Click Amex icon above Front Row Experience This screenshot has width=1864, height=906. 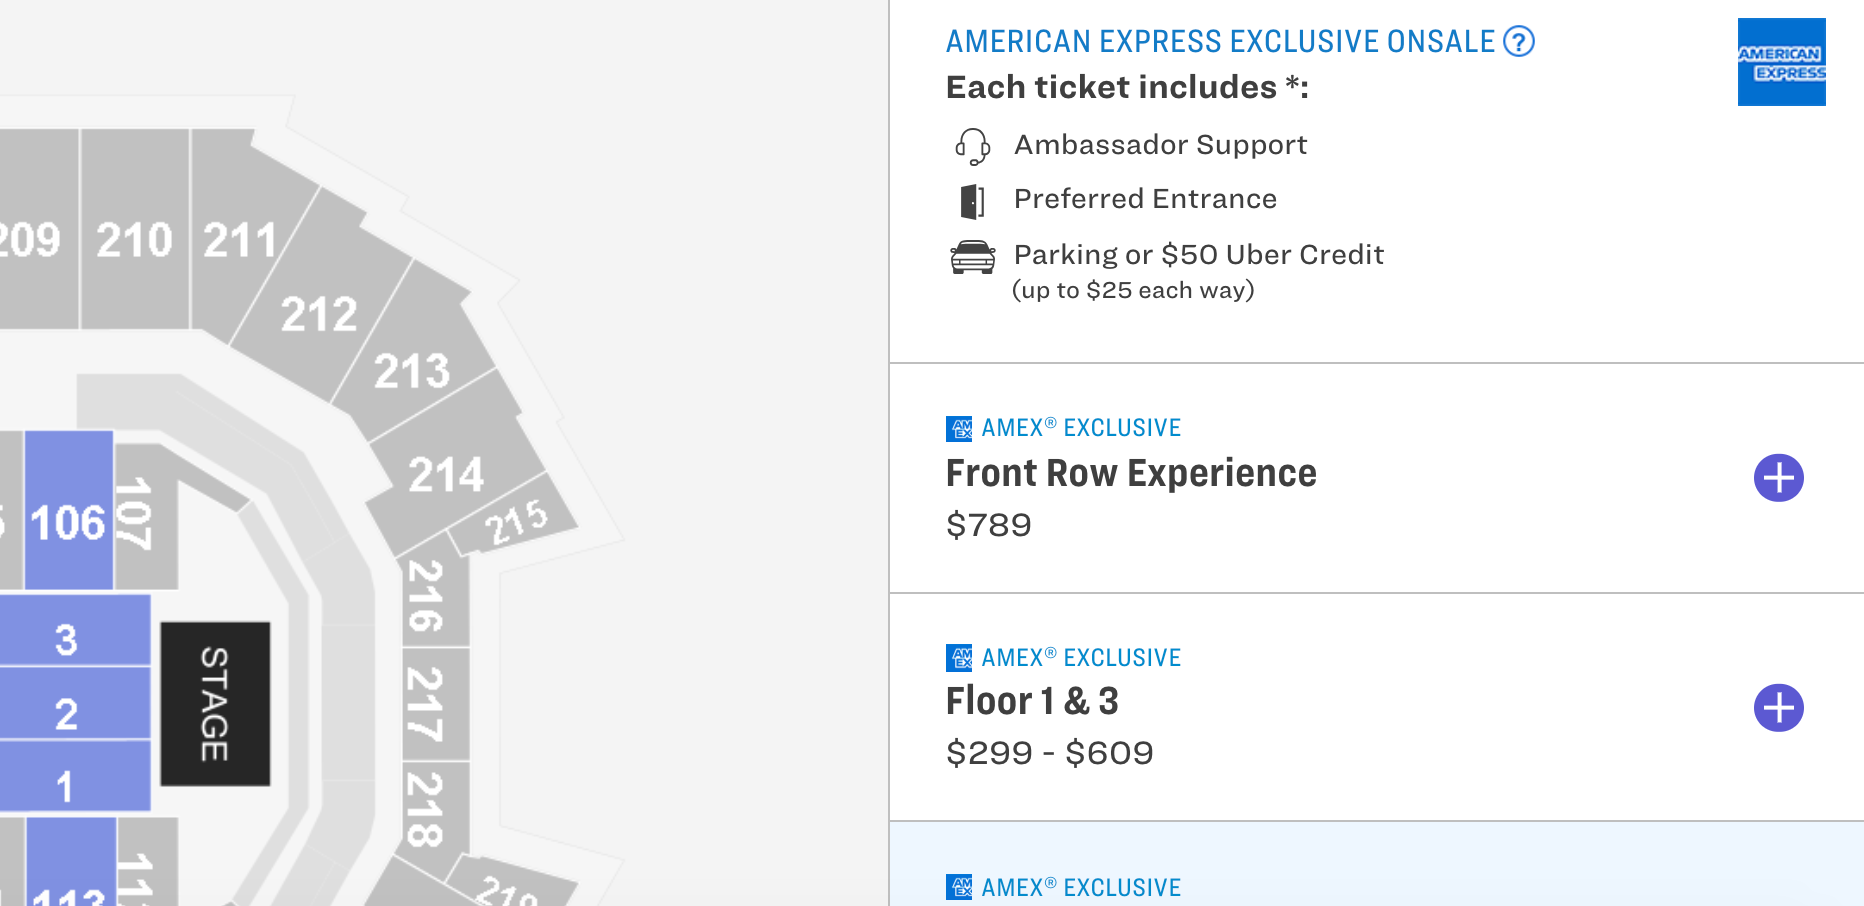point(959,429)
